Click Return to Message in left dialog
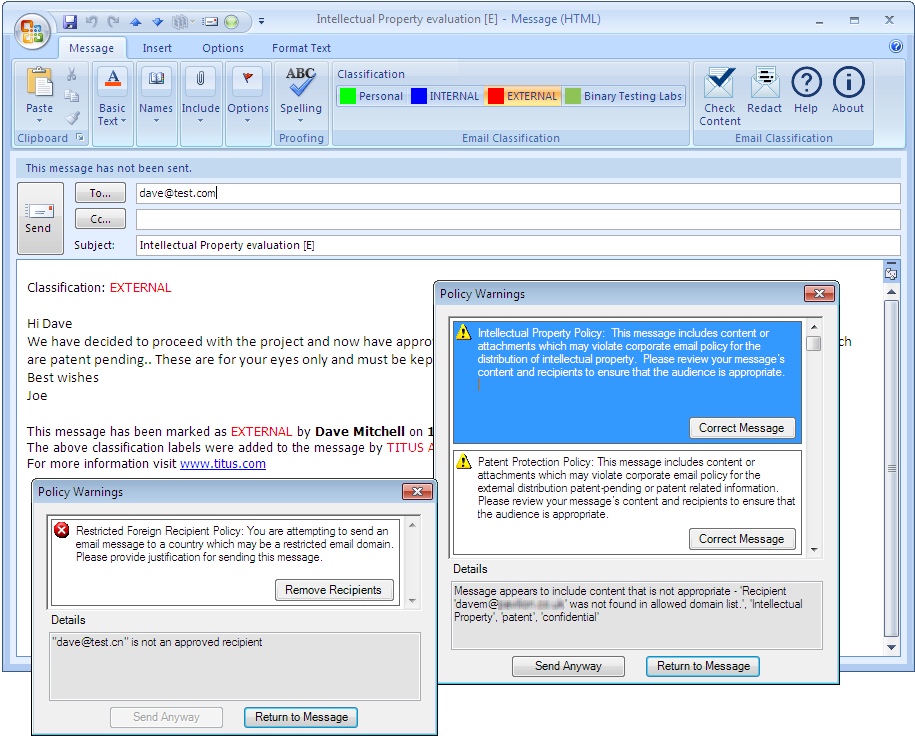915x736 pixels. tap(301, 717)
